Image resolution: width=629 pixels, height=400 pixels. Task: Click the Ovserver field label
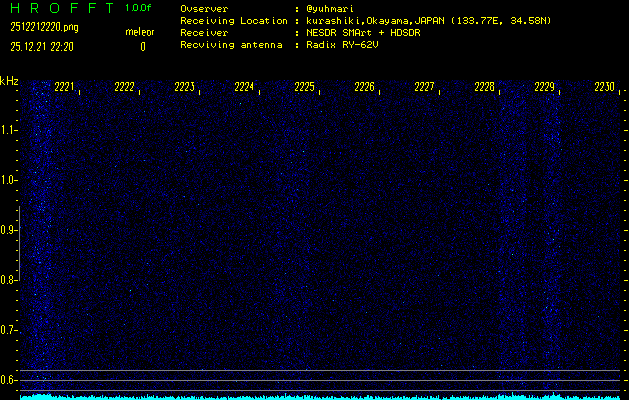(204, 9)
